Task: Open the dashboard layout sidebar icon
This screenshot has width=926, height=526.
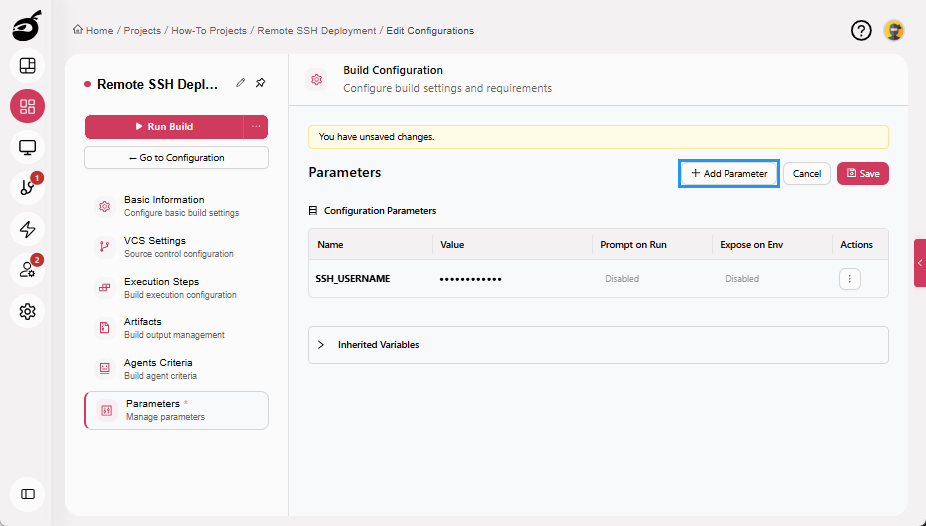Action: coord(27,66)
